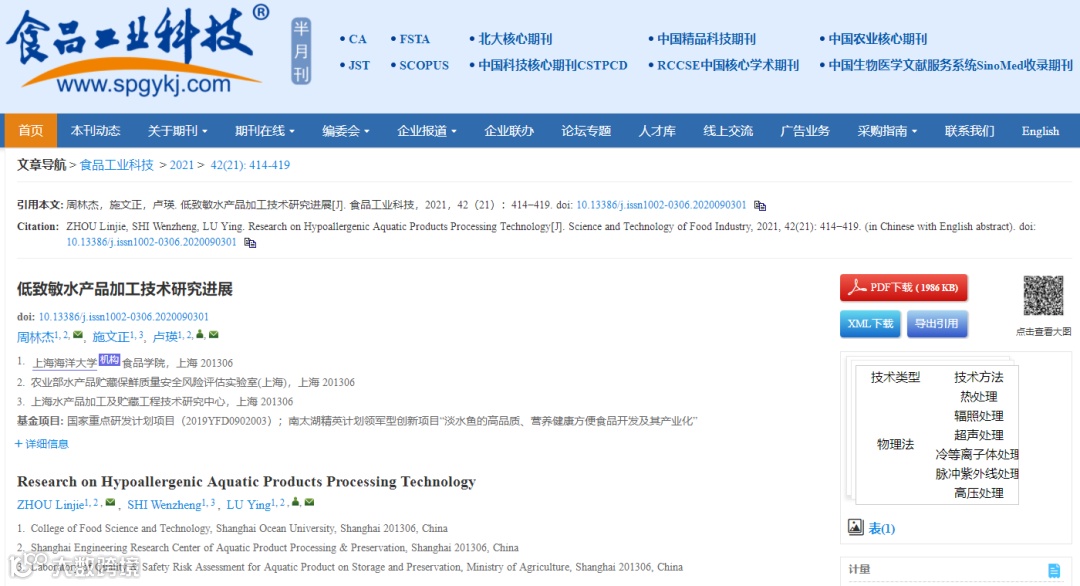Click 中国精品科技期刊 header text
This screenshot has height=586, width=1080.
coord(706,39)
